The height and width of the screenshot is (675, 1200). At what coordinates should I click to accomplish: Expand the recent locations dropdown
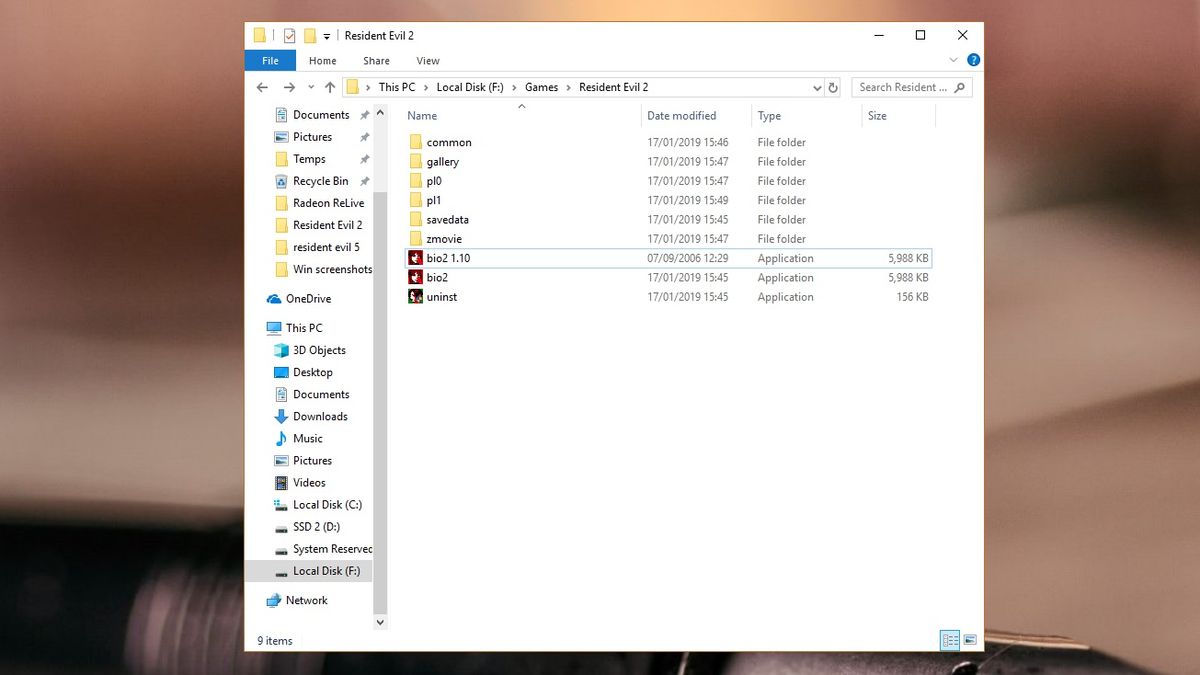click(x=311, y=87)
